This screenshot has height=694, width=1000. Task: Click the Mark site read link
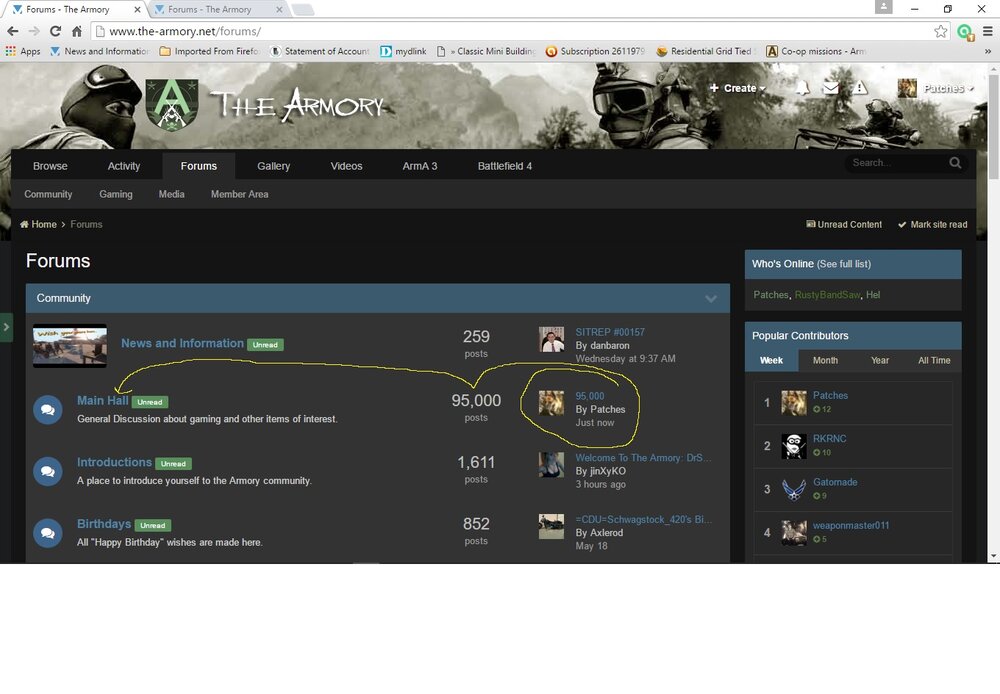(x=932, y=225)
